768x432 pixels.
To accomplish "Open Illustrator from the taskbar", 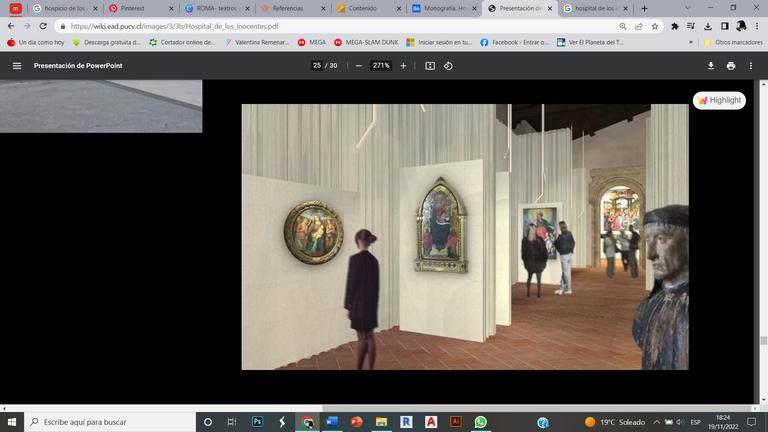I will click(x=456, y=422).
